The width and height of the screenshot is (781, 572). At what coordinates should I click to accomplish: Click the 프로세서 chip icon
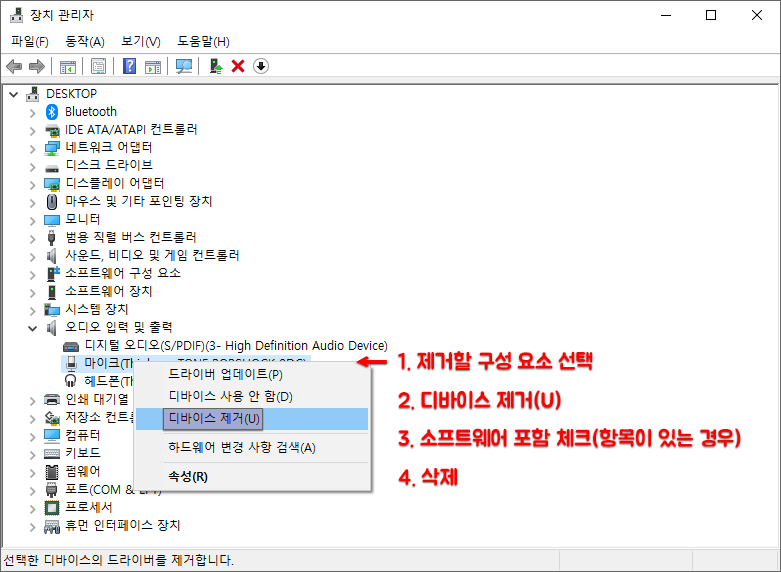(x=52, y=508)
